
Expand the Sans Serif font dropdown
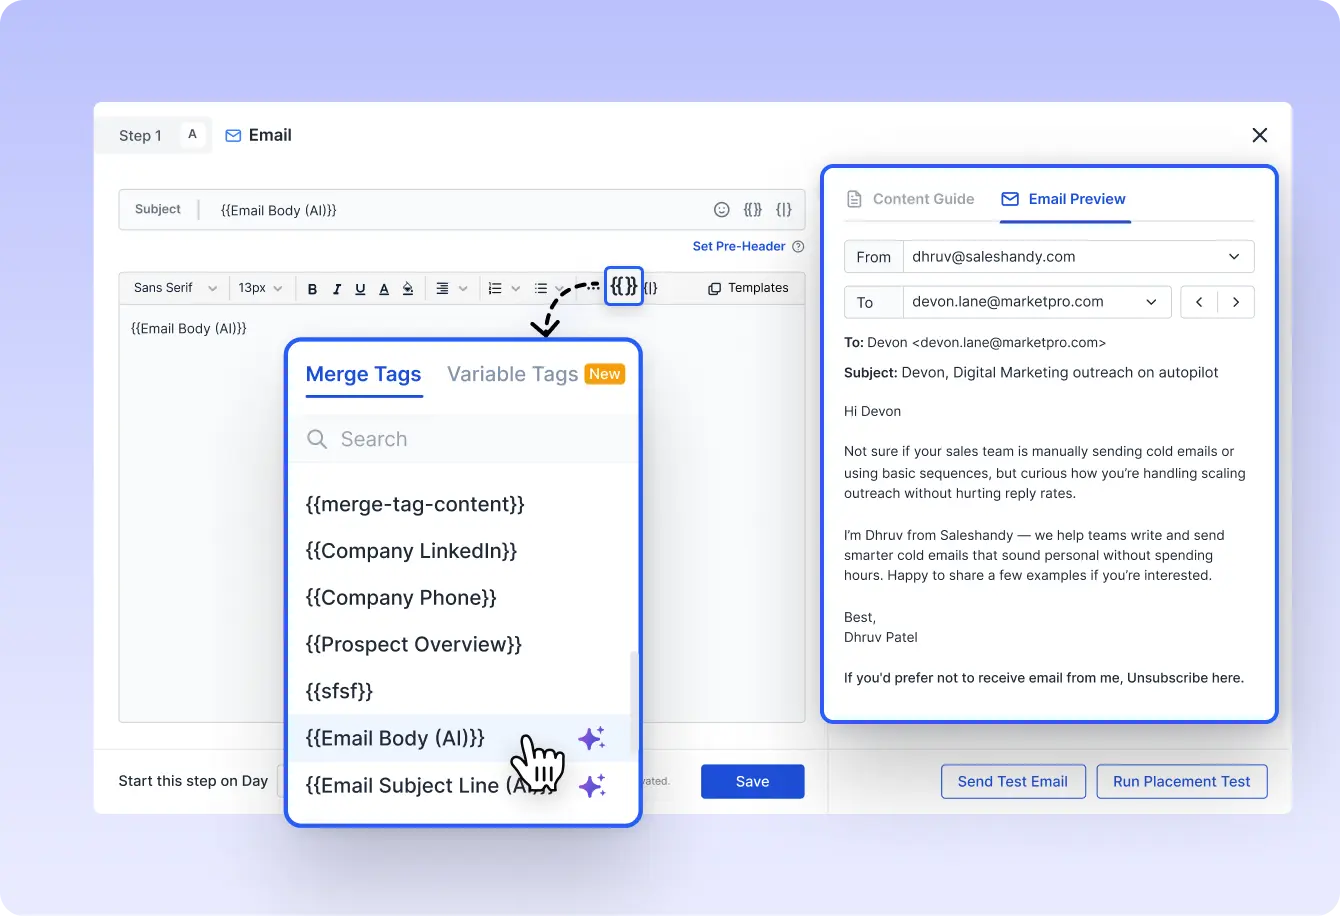(175, 288)
